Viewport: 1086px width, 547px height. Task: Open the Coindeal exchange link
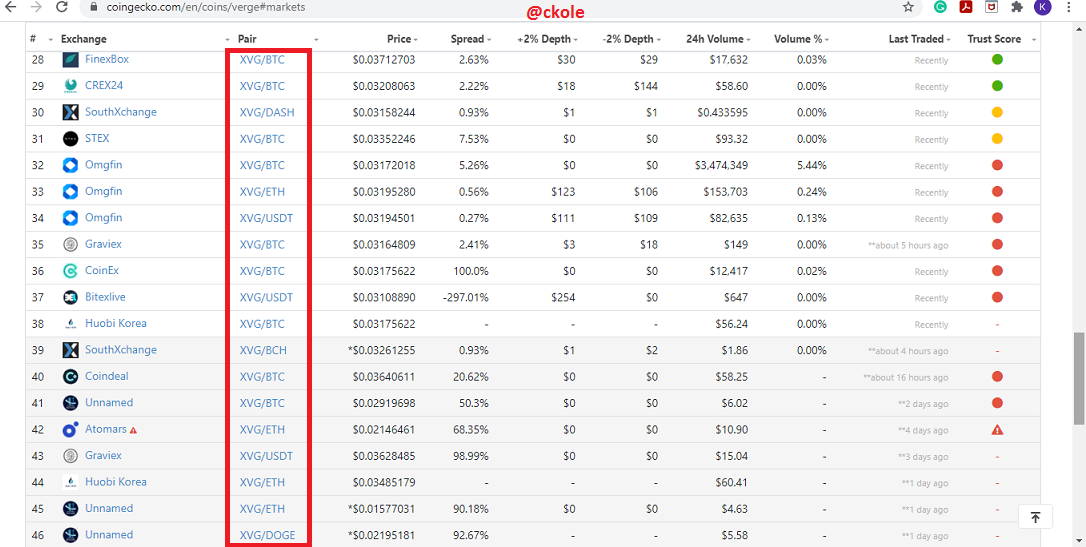(107, 377)
